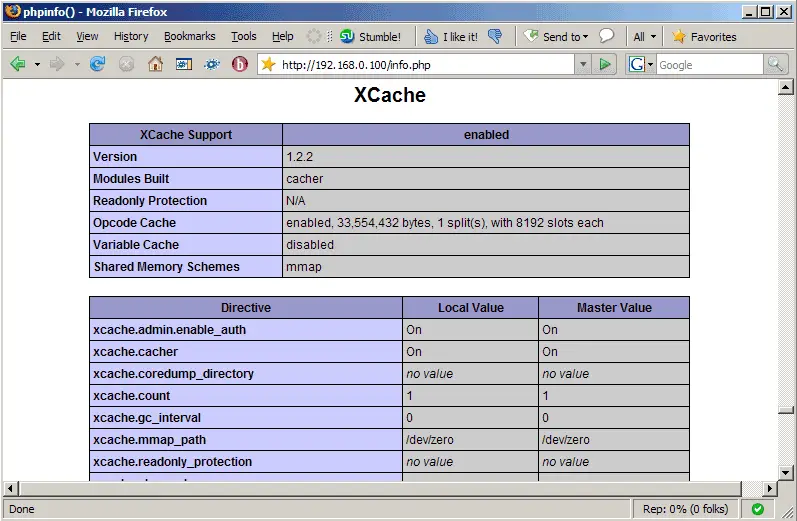797x521 pixels.
Task: Click the 'mmap' Shared Memory Schemes value
Action: point(304,267)
